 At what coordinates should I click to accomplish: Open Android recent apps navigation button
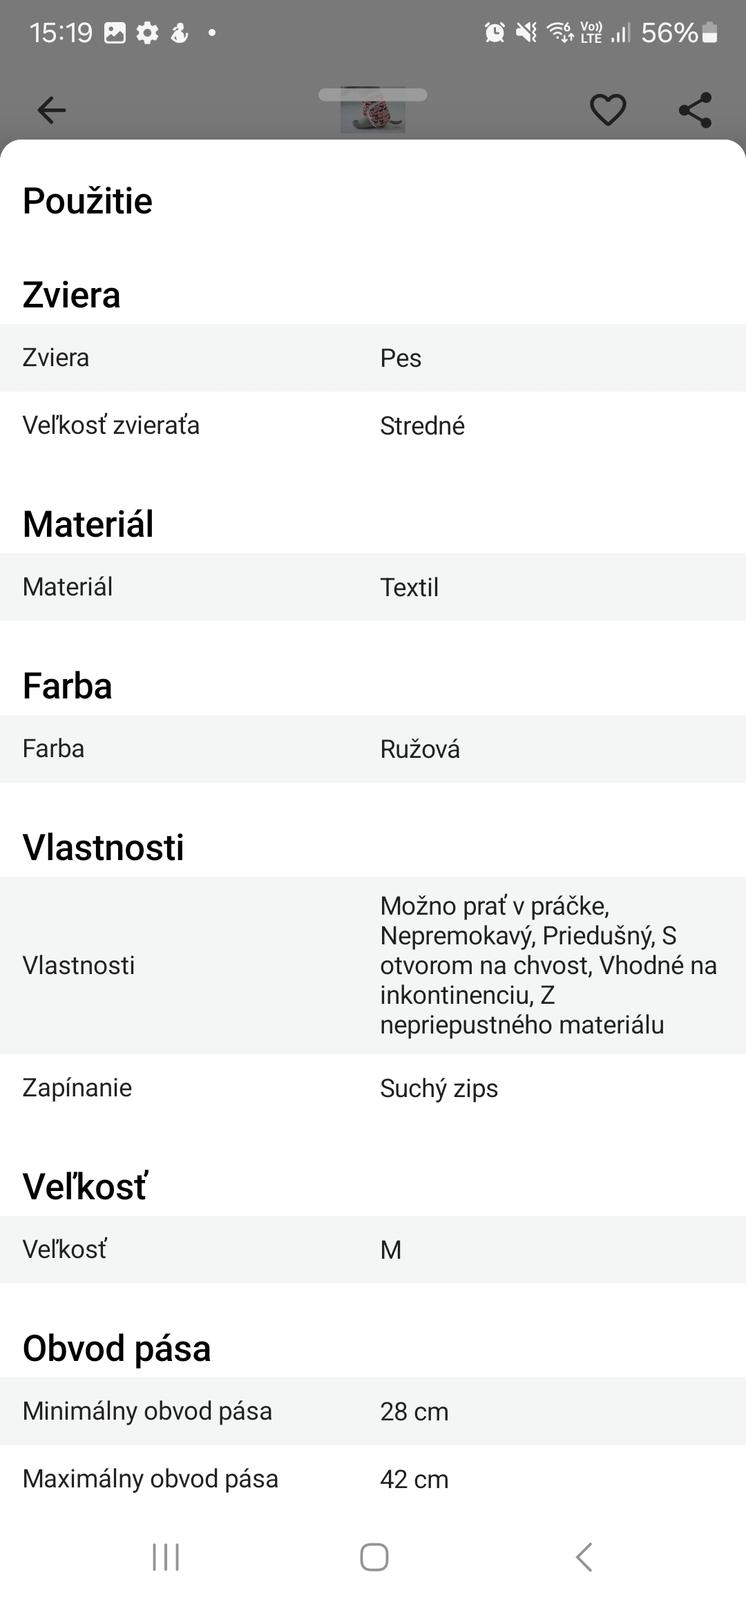point(166,1556)
